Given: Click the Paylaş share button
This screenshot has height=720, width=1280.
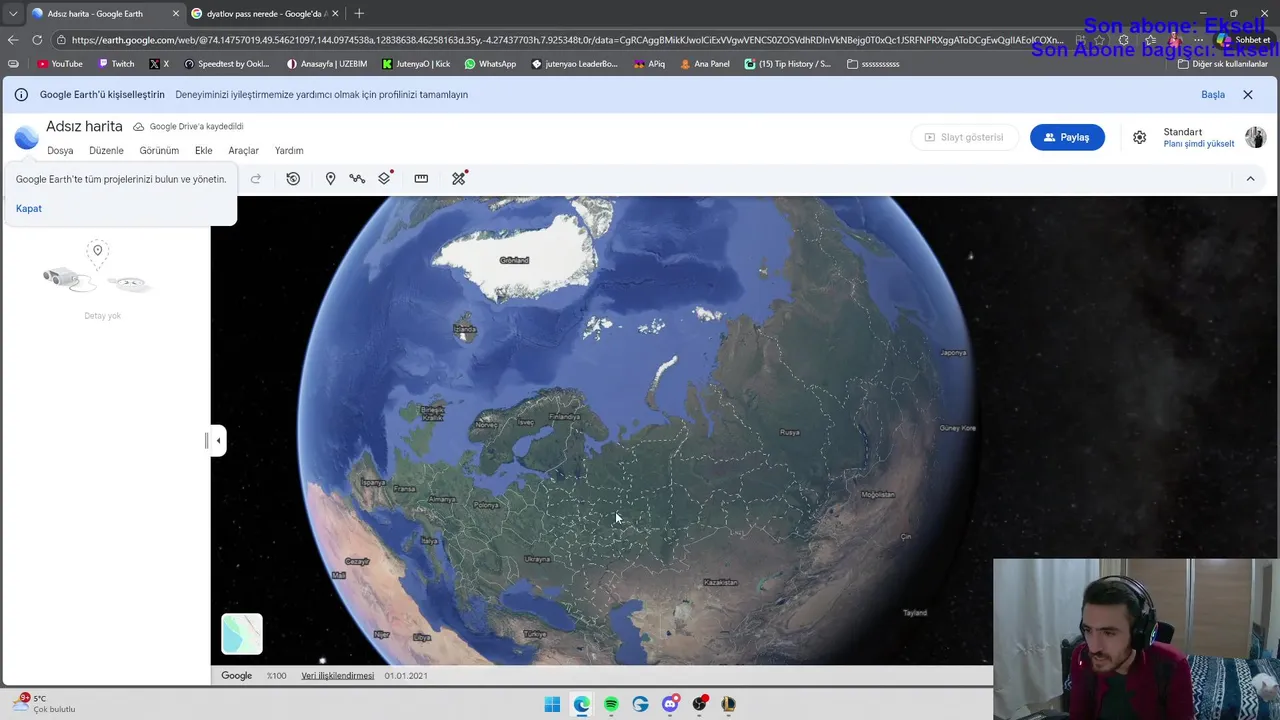Looking at the screenshot, I should pyautogui.click(x=1067, y=137).
